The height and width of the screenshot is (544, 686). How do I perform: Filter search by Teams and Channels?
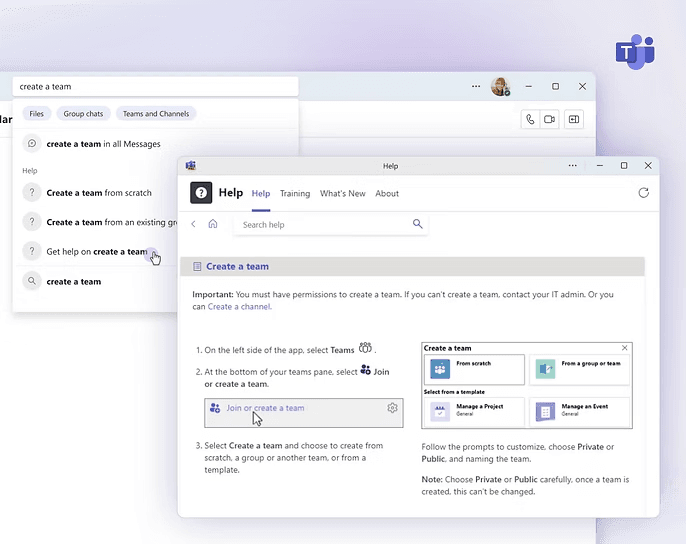[x=156, y=114]
